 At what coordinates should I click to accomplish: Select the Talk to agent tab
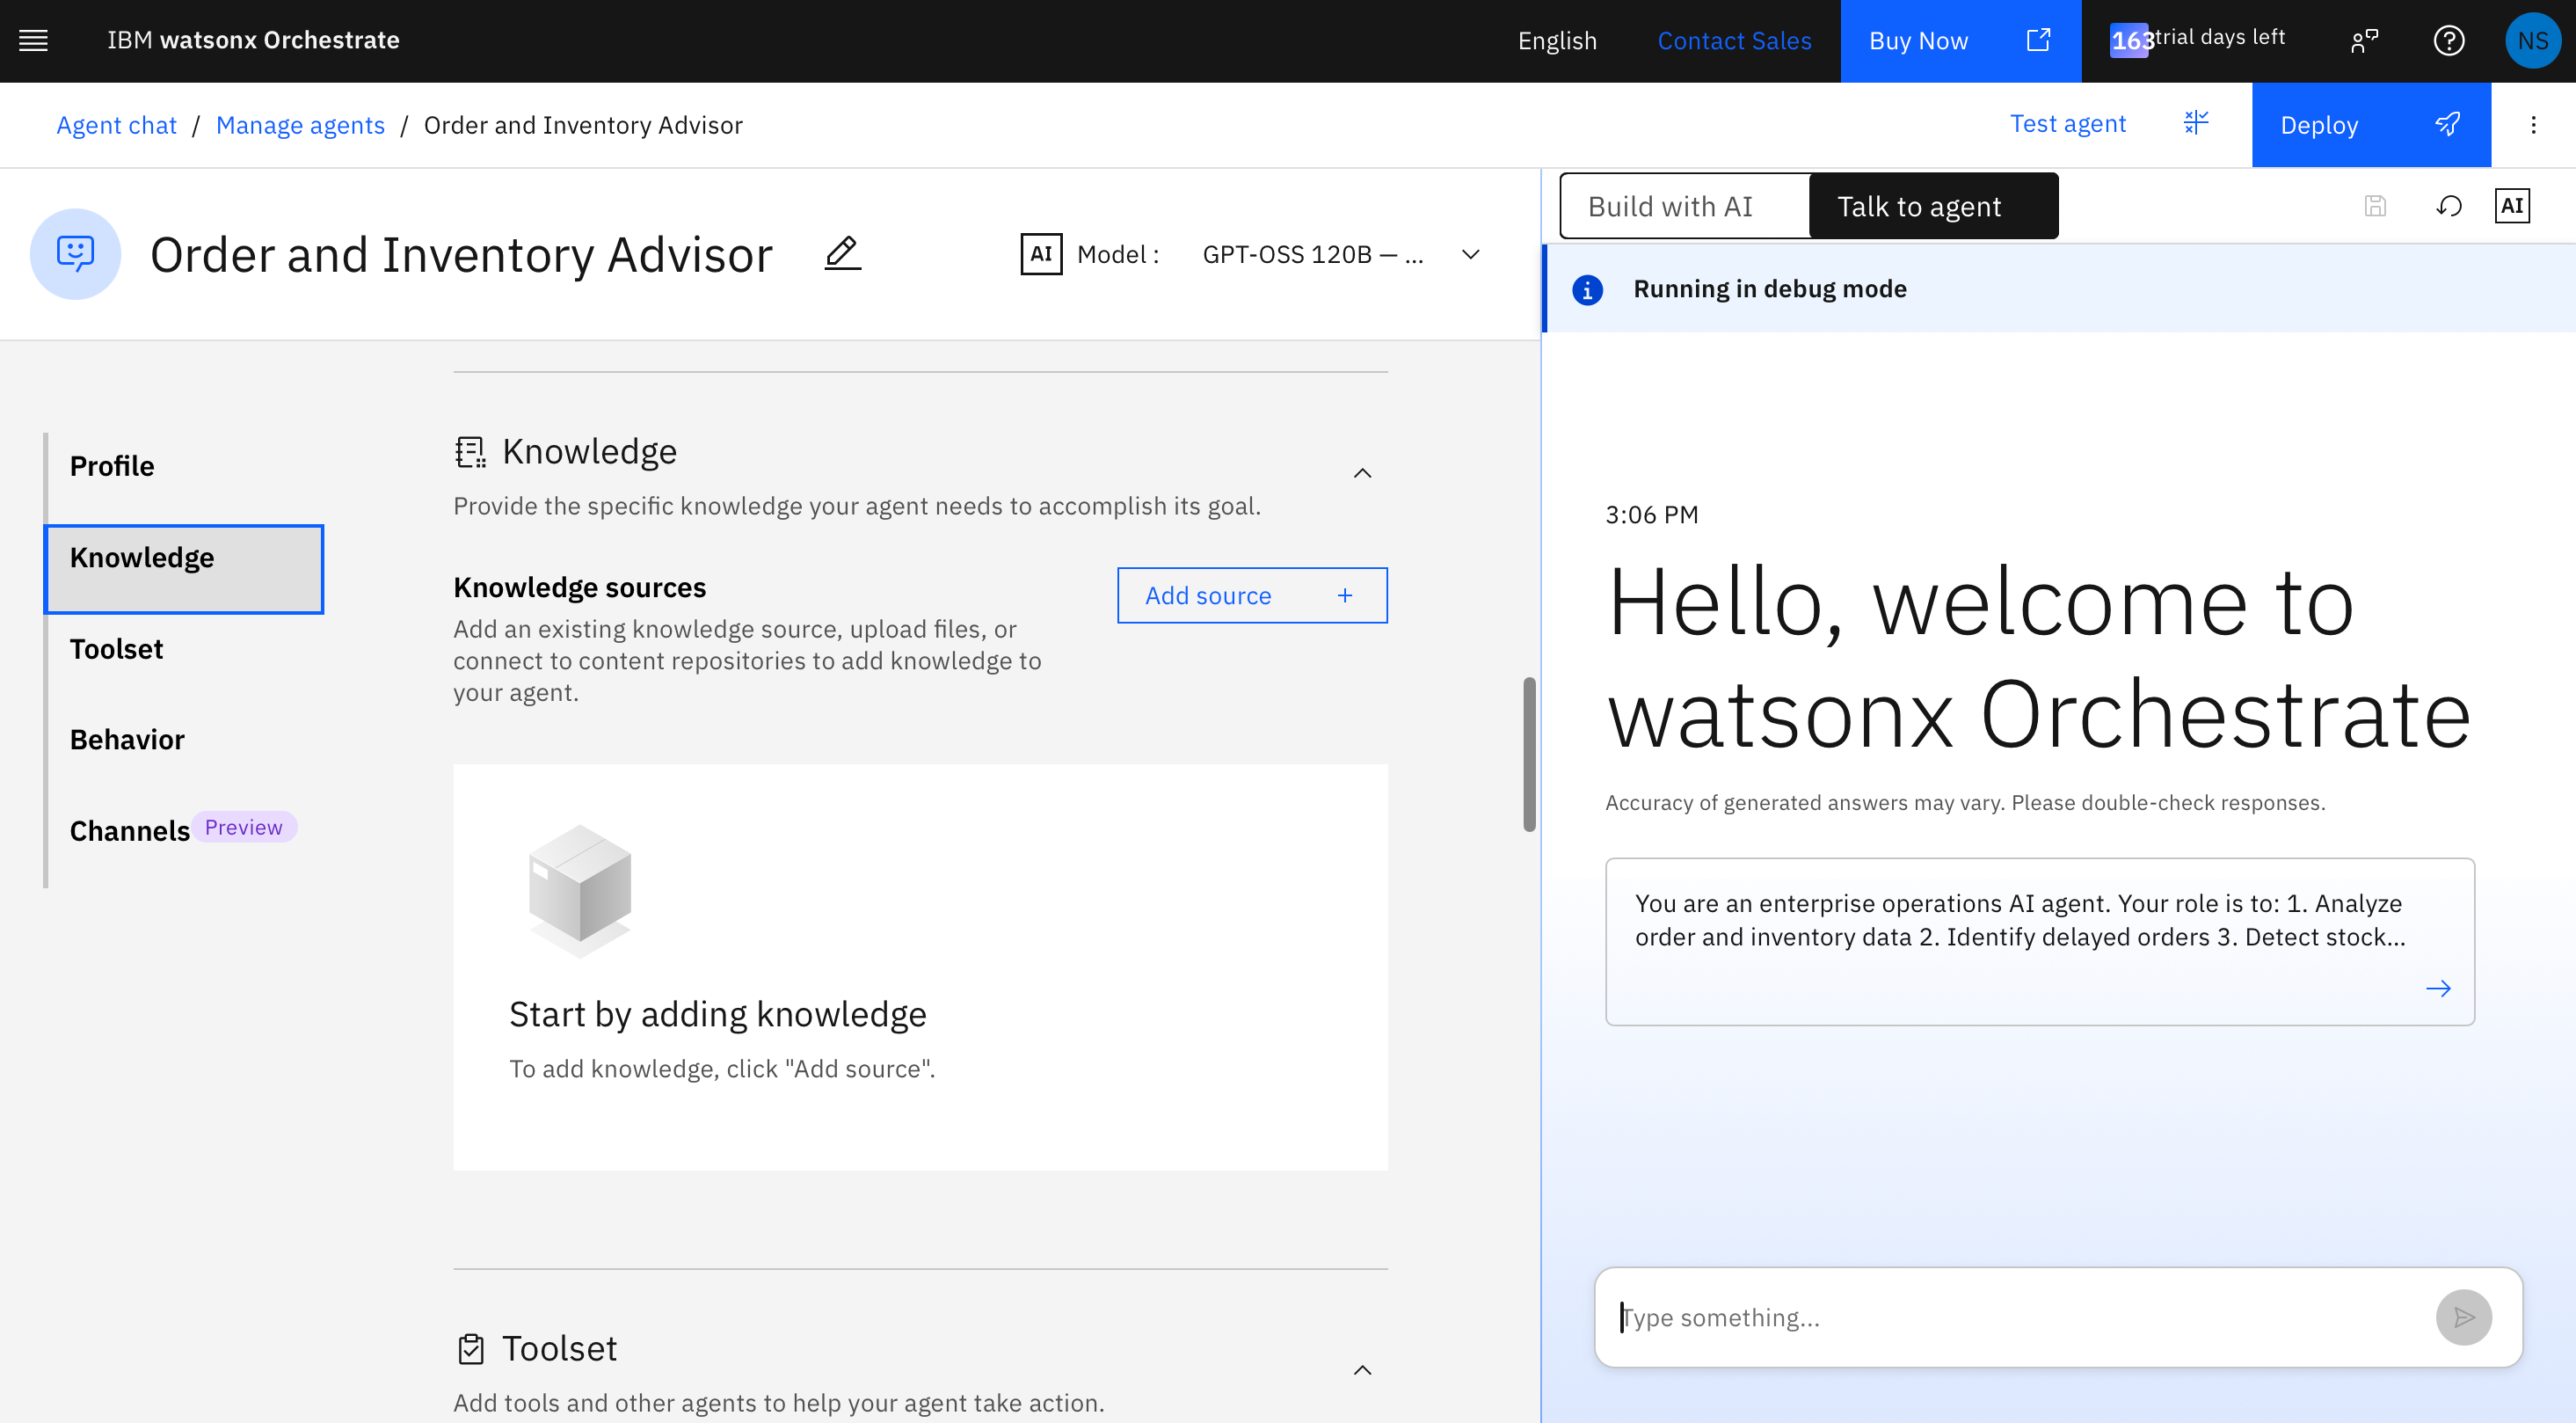[1934, 206]
